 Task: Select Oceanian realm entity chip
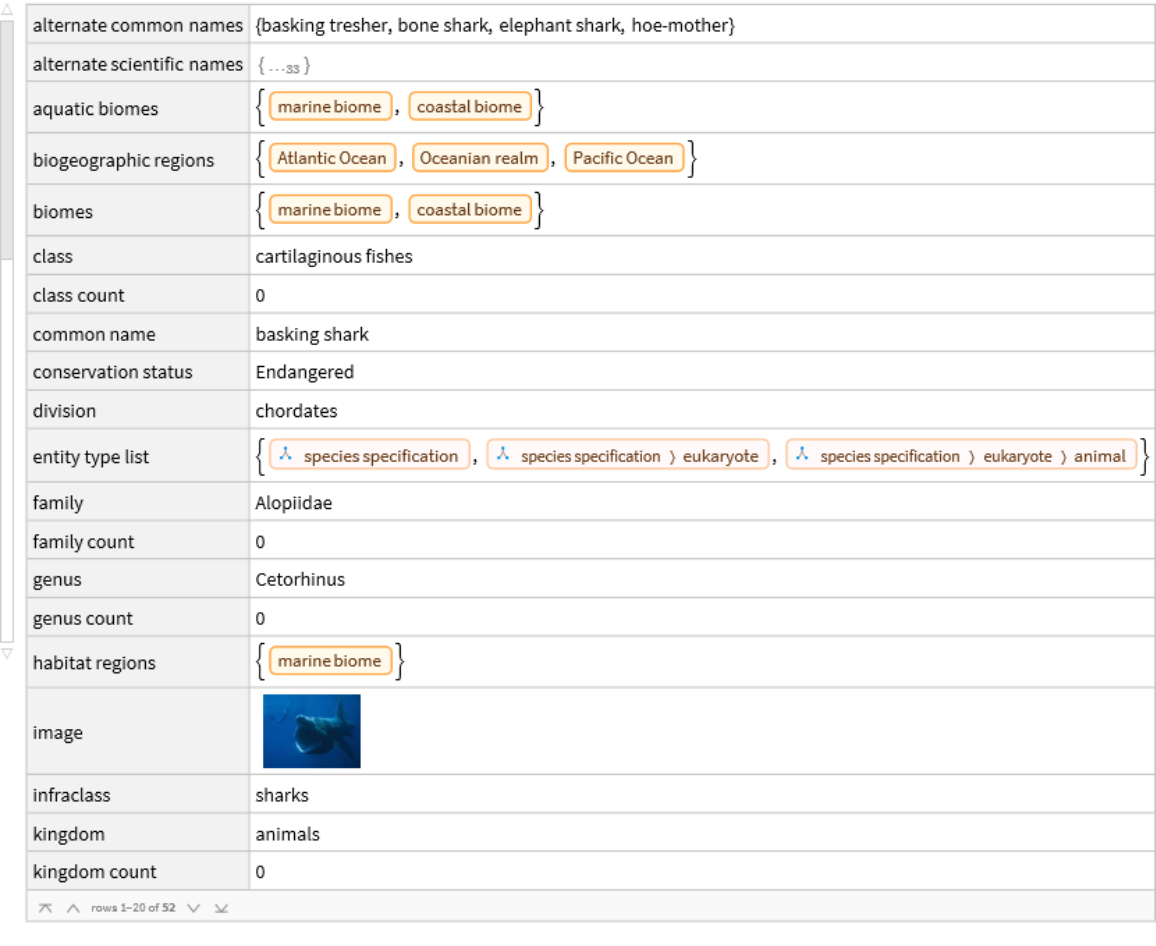click(478, 158)
